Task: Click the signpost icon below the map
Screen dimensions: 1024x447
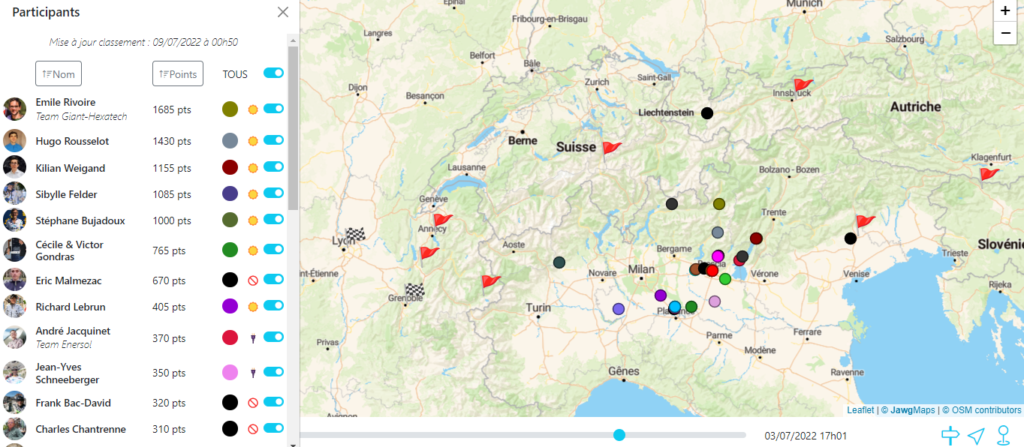Action: [x=950, y=435]
